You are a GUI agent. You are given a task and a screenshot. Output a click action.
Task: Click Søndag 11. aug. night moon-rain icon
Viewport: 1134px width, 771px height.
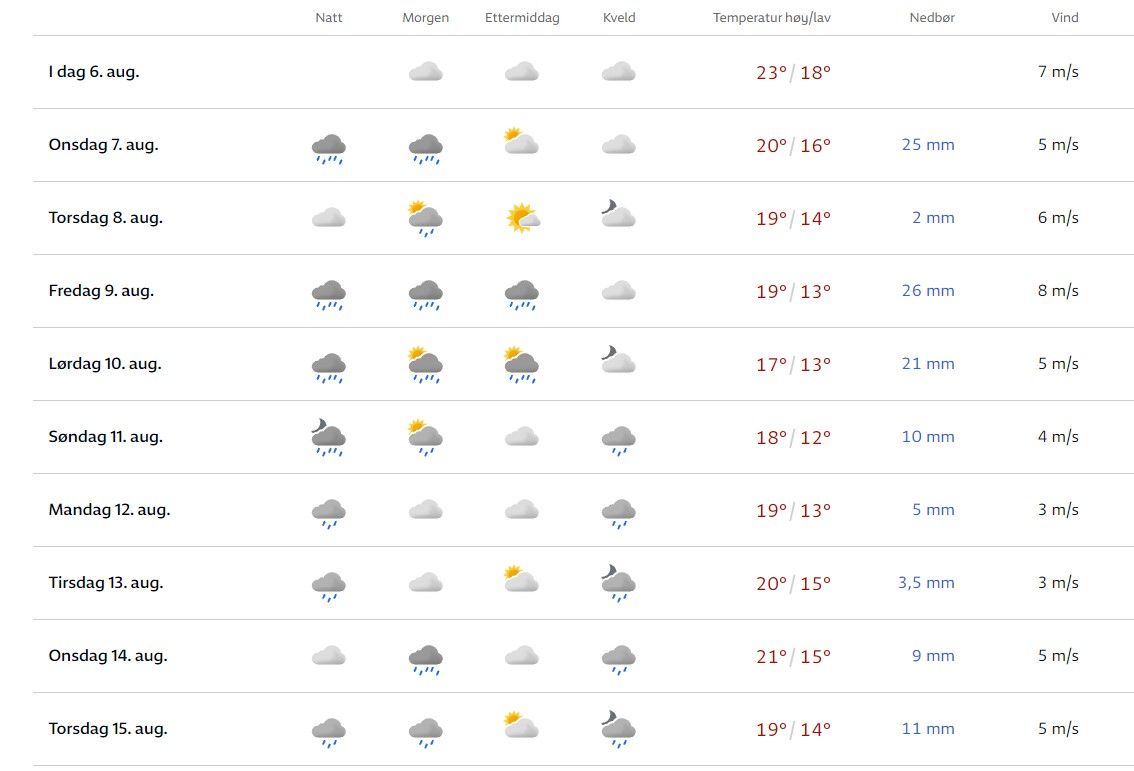[x=328, y=437]
